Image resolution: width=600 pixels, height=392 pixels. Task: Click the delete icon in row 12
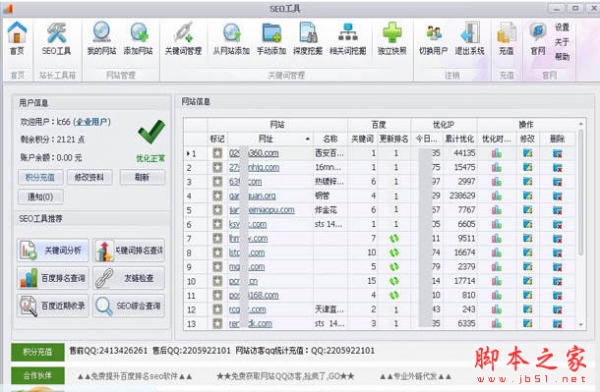click(557, 309)
